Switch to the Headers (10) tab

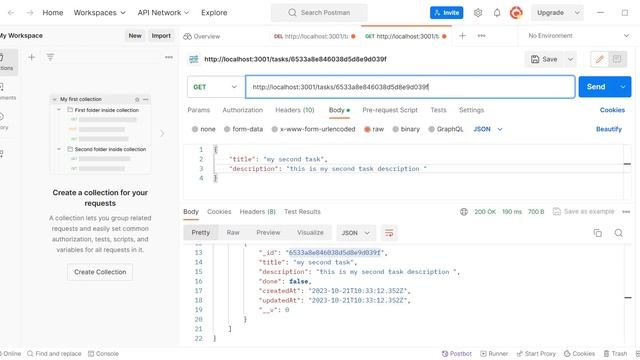[295, 110]
